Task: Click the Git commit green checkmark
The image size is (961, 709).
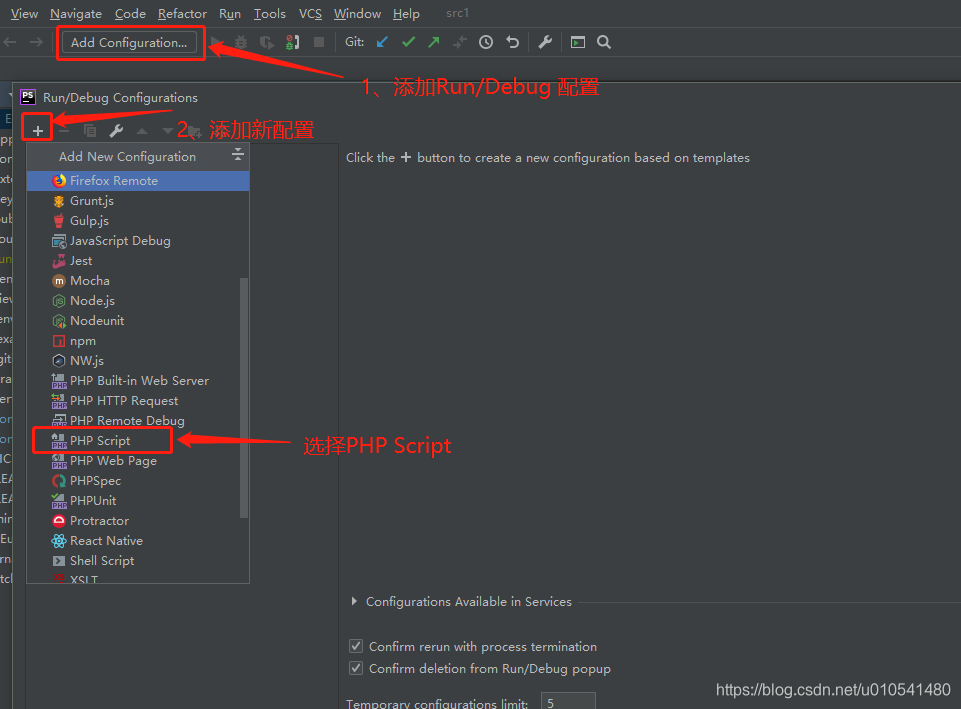Action: pos(408,42)
